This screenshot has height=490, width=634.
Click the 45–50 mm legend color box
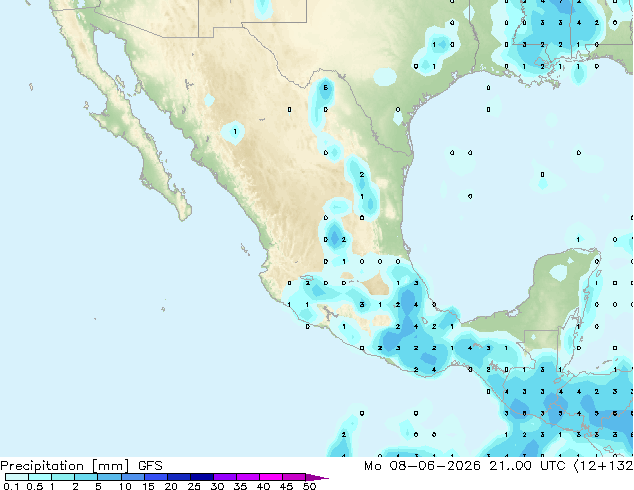(294, 477)
